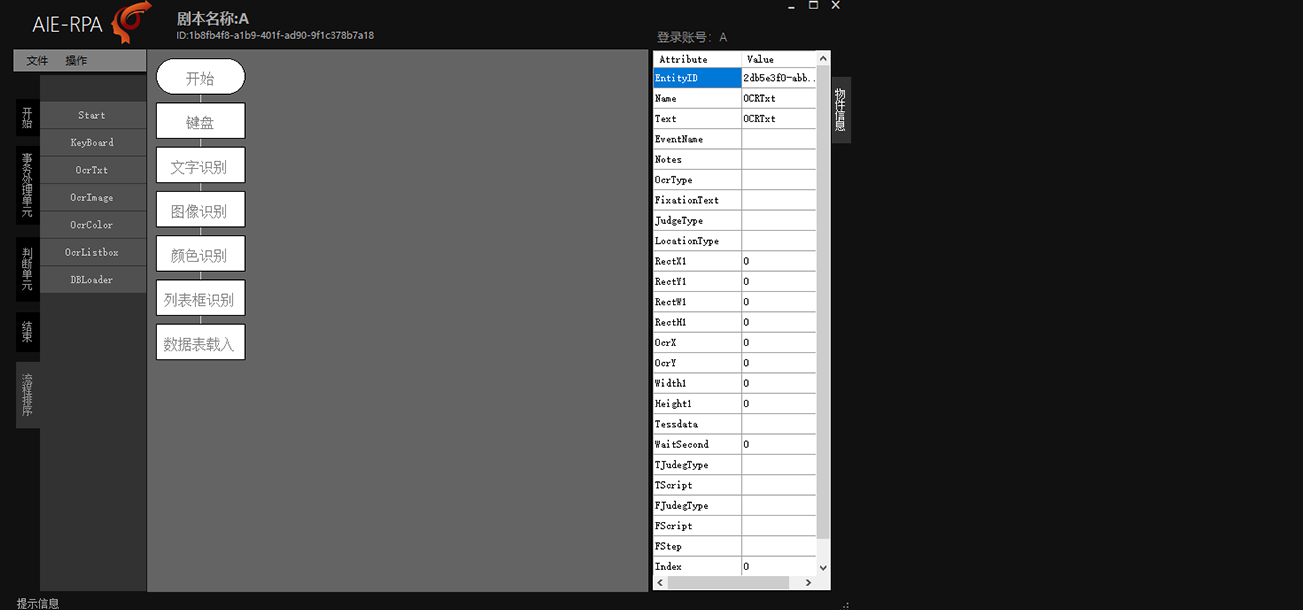This screenshot has height=610, width=1303.
Task: Click right arrow of horizontal scrollbar
Action: 810,582
